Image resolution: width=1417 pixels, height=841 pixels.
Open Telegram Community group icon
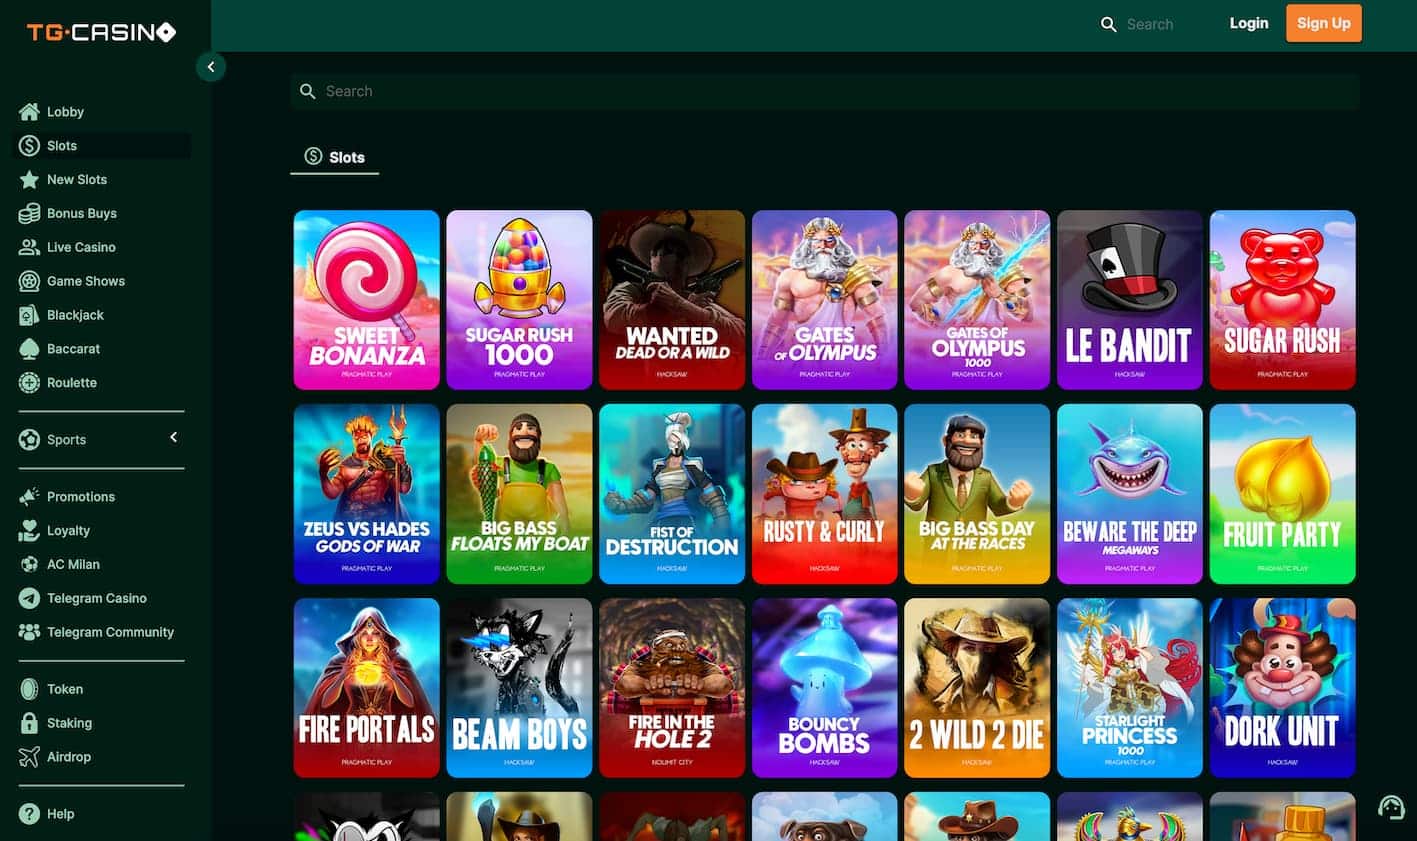29,632
